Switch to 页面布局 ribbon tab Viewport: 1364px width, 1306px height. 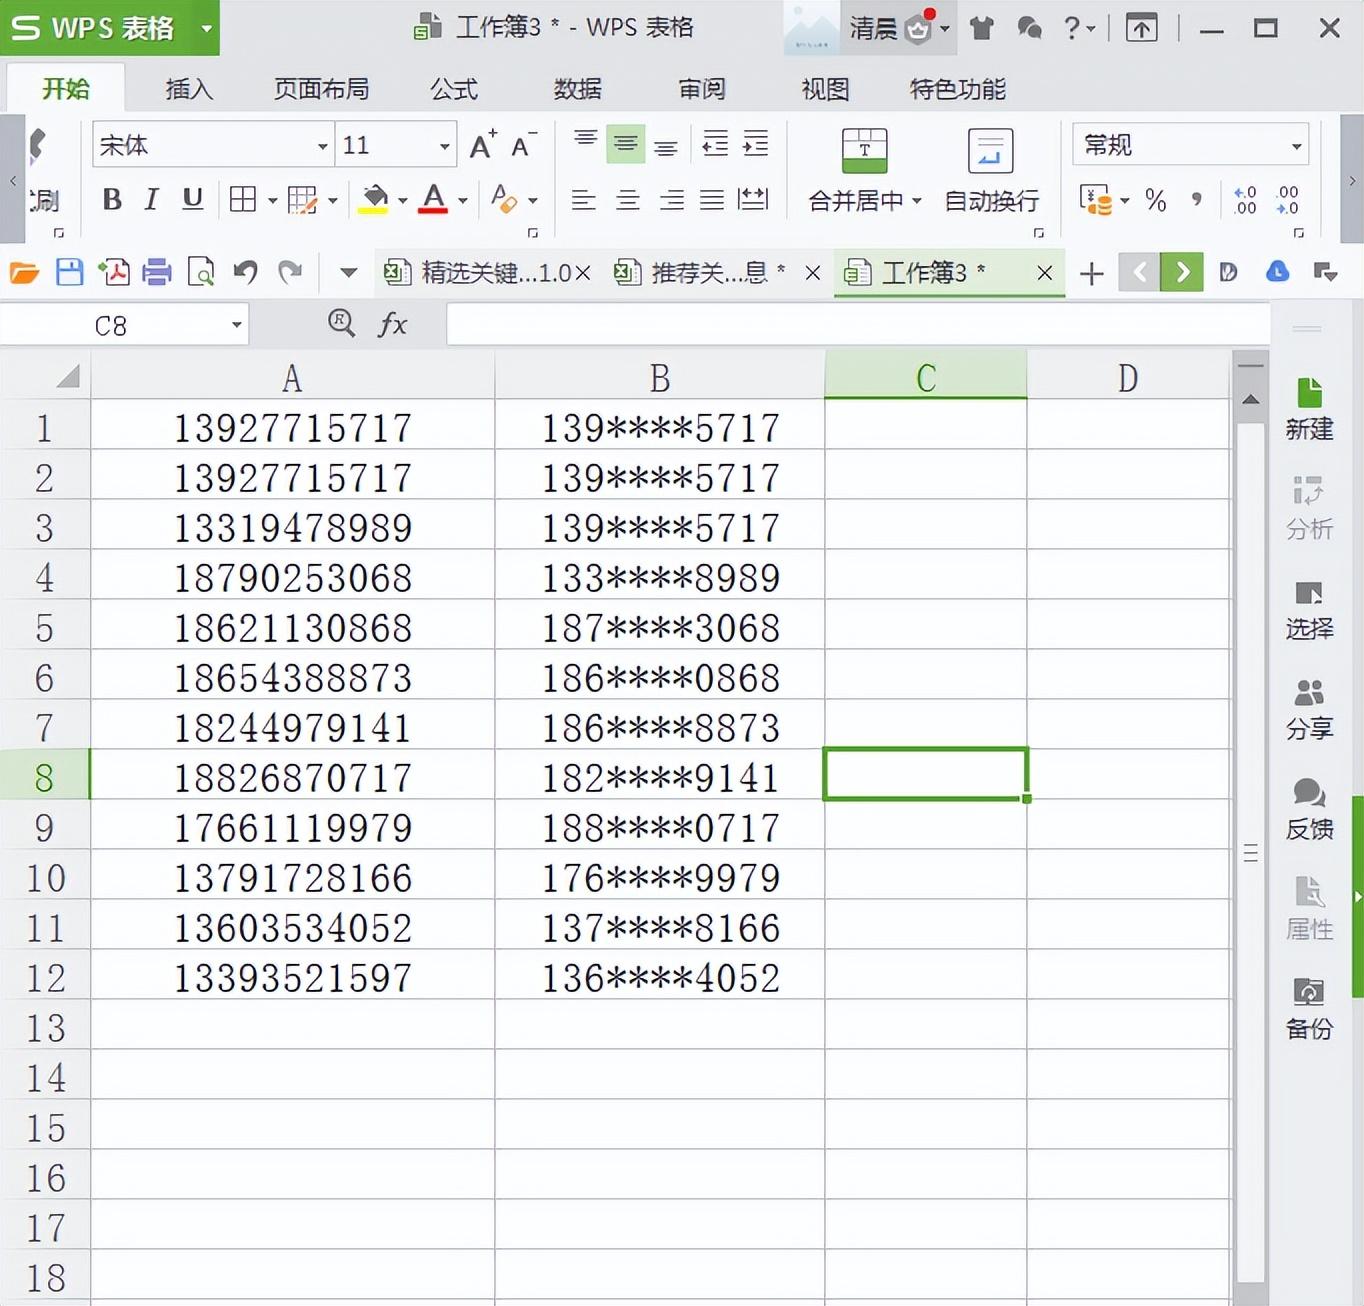click(x=322, y=89)
